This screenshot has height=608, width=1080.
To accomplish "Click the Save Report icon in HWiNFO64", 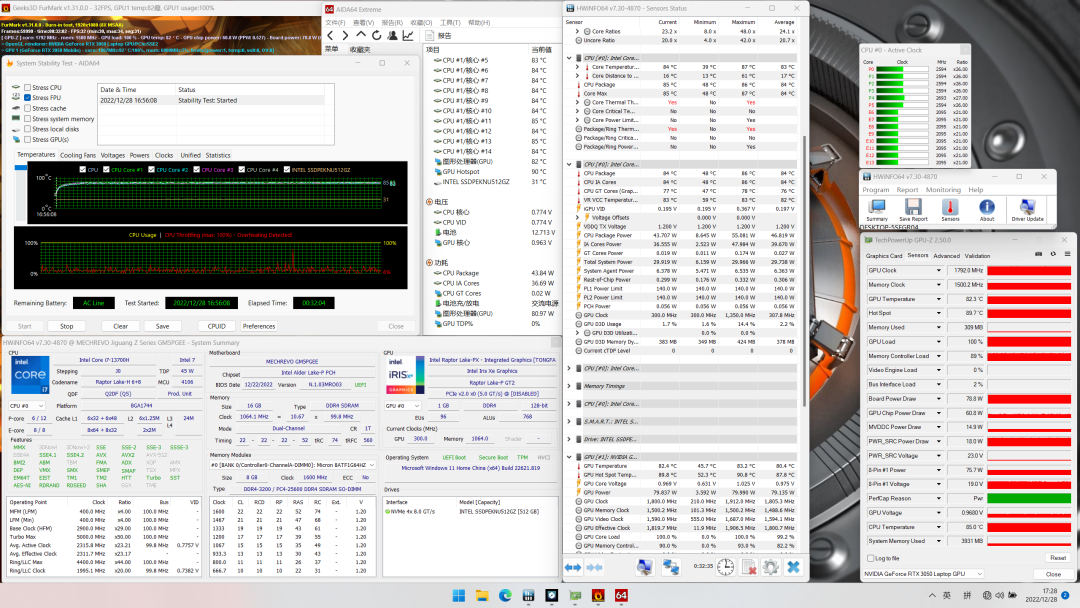I will pyautogui.click(x=912, y=207).
